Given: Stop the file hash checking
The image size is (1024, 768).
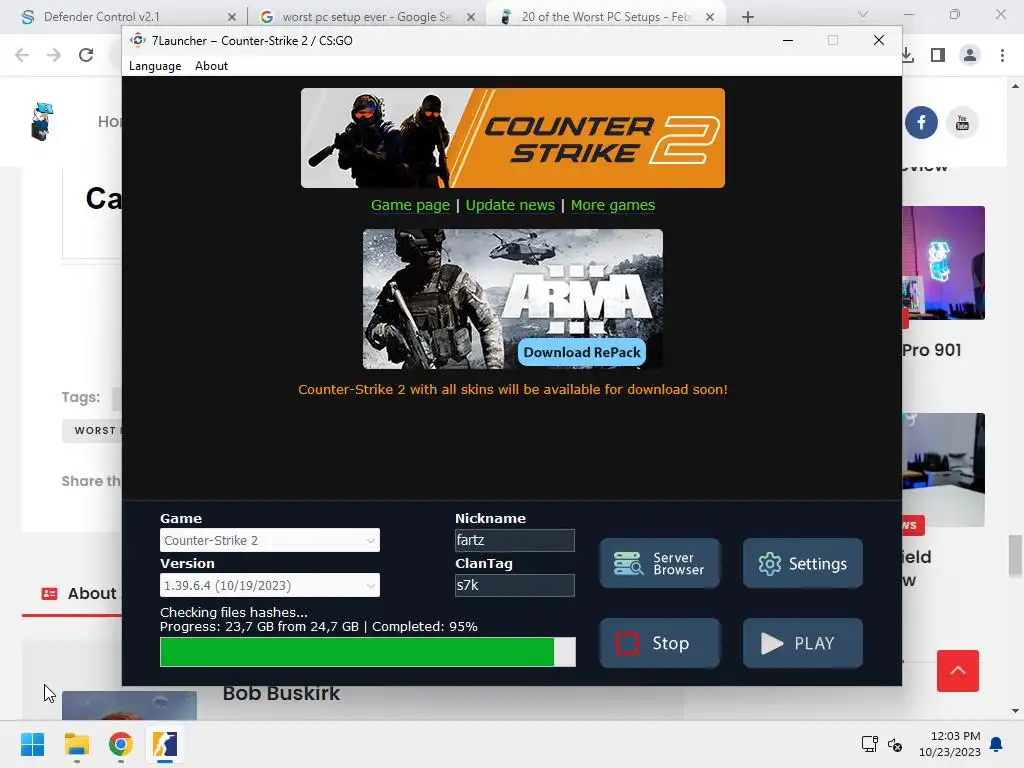Looking at the screenshot, I should [x=660, y=643].
